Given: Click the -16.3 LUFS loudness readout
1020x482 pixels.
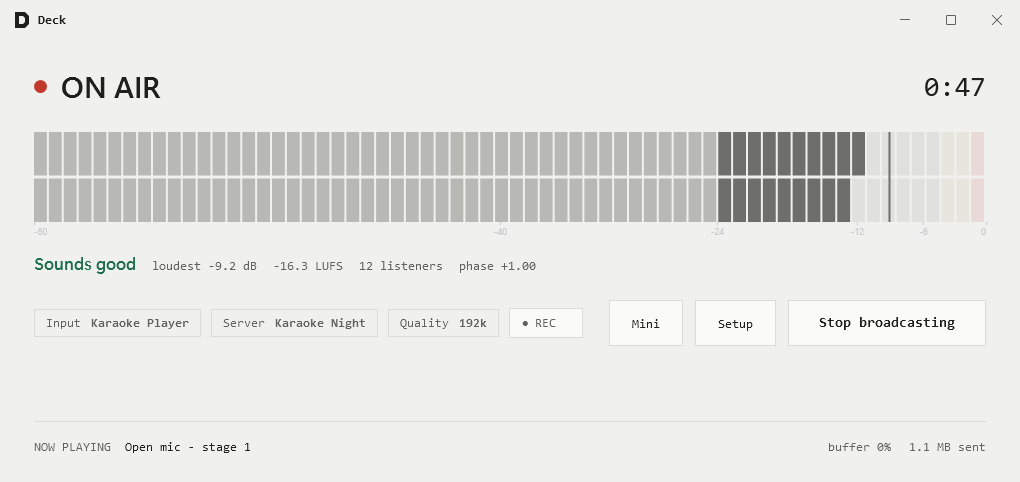Looking at the screenshot, I should (x=308, y=266).
